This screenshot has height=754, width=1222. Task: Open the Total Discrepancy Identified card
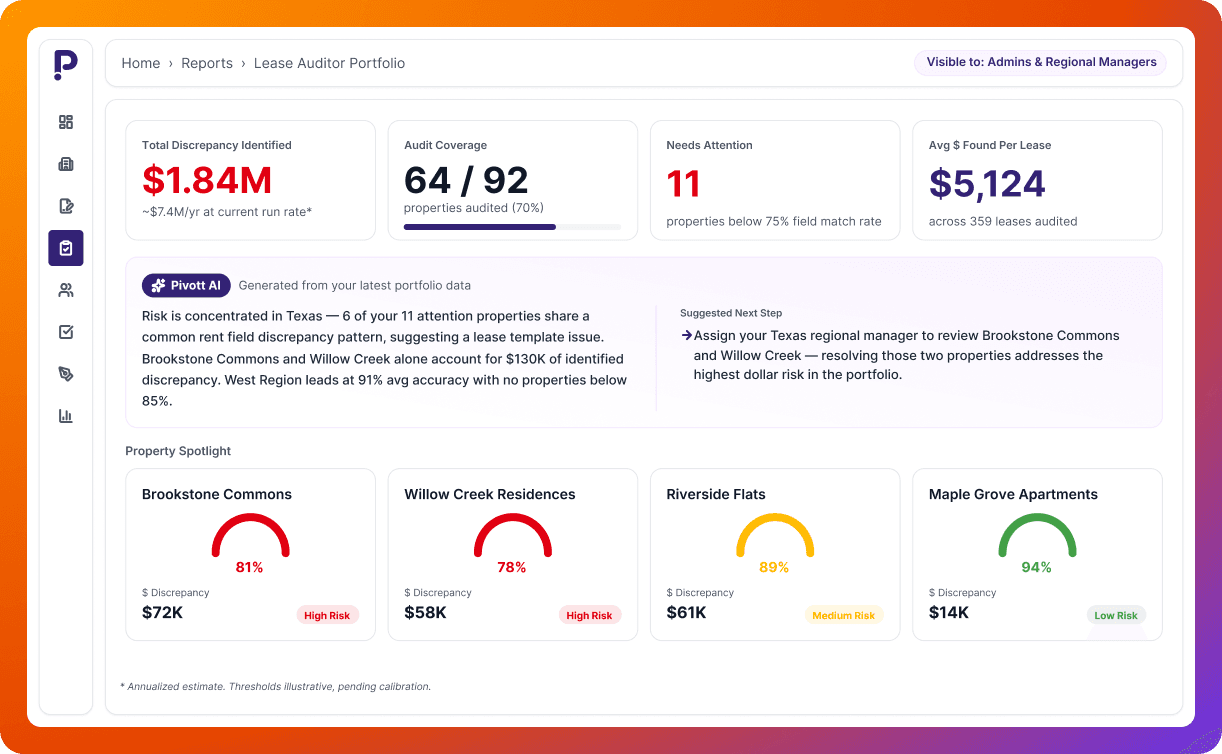click(x=250, y=181)
